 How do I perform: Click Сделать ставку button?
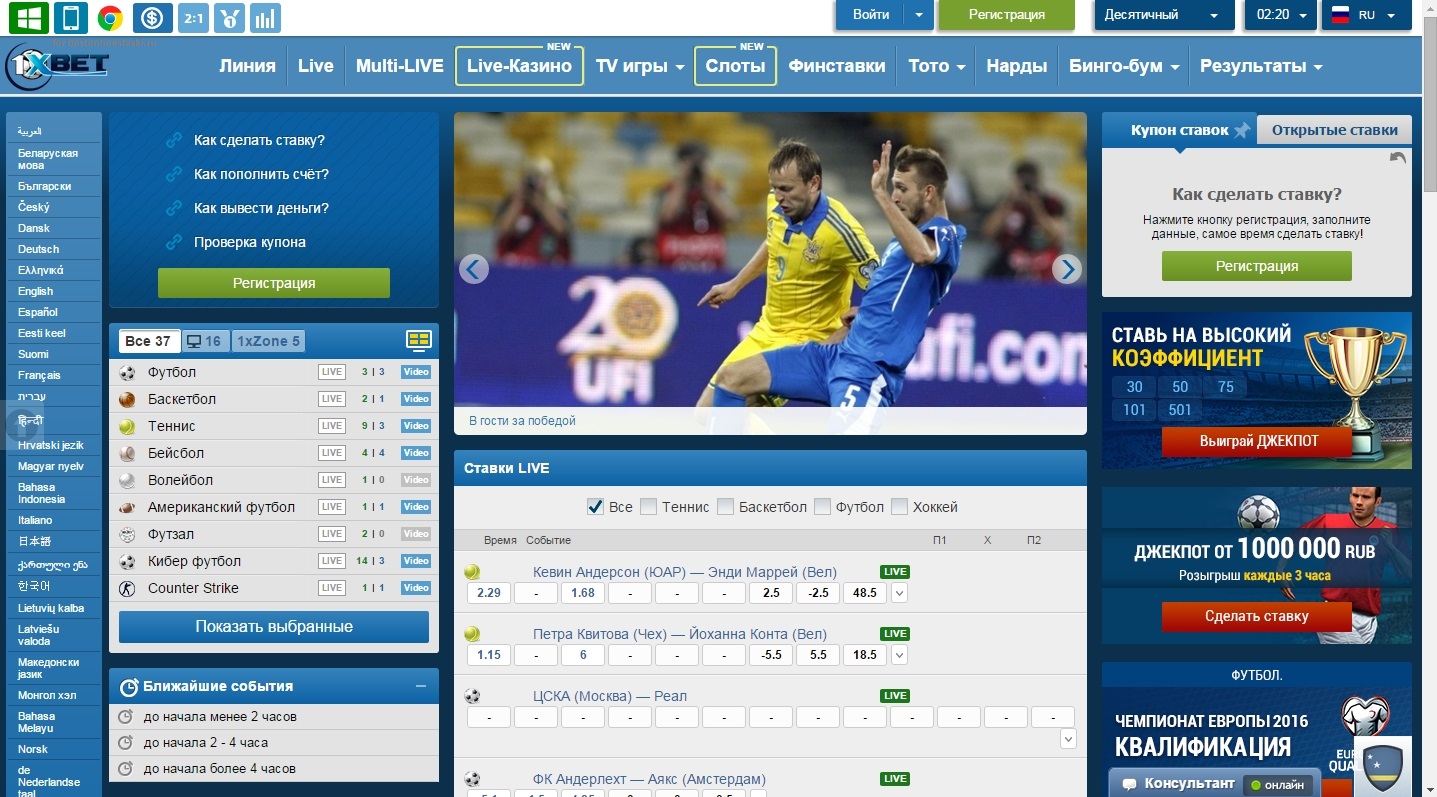tap(1257, 616)
